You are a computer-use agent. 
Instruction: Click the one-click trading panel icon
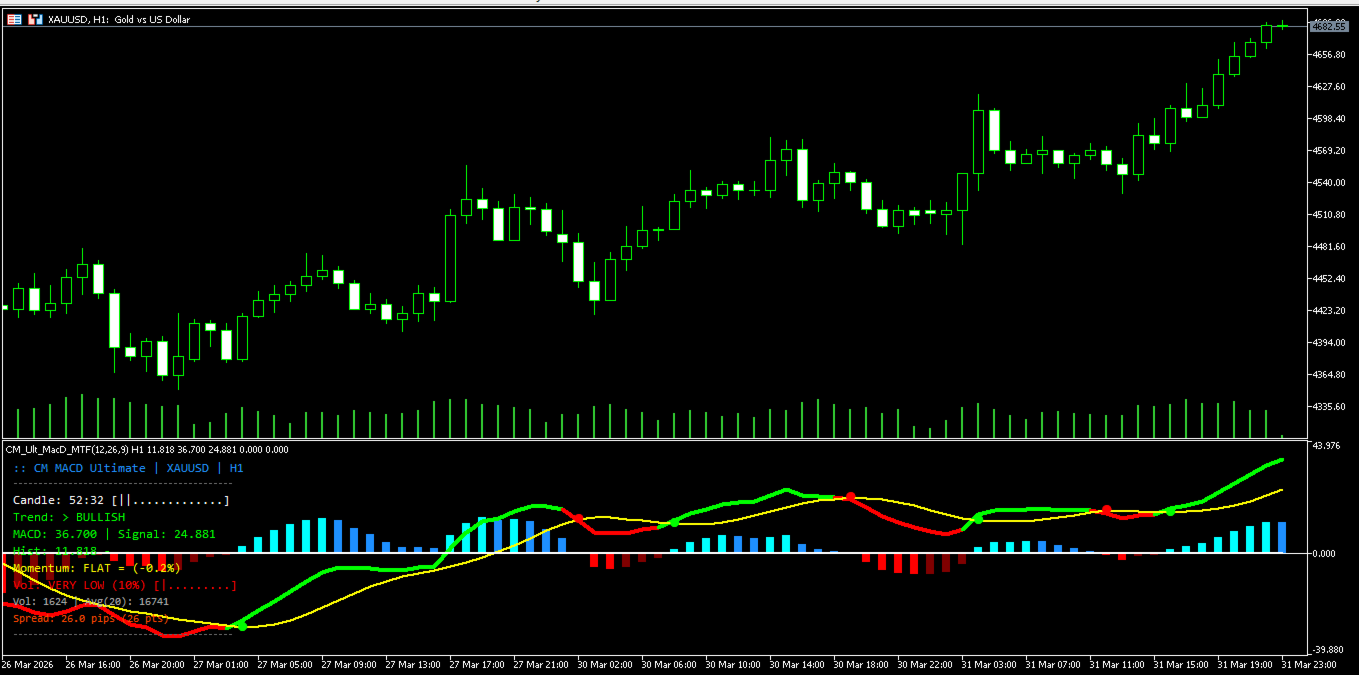(35, 19)
